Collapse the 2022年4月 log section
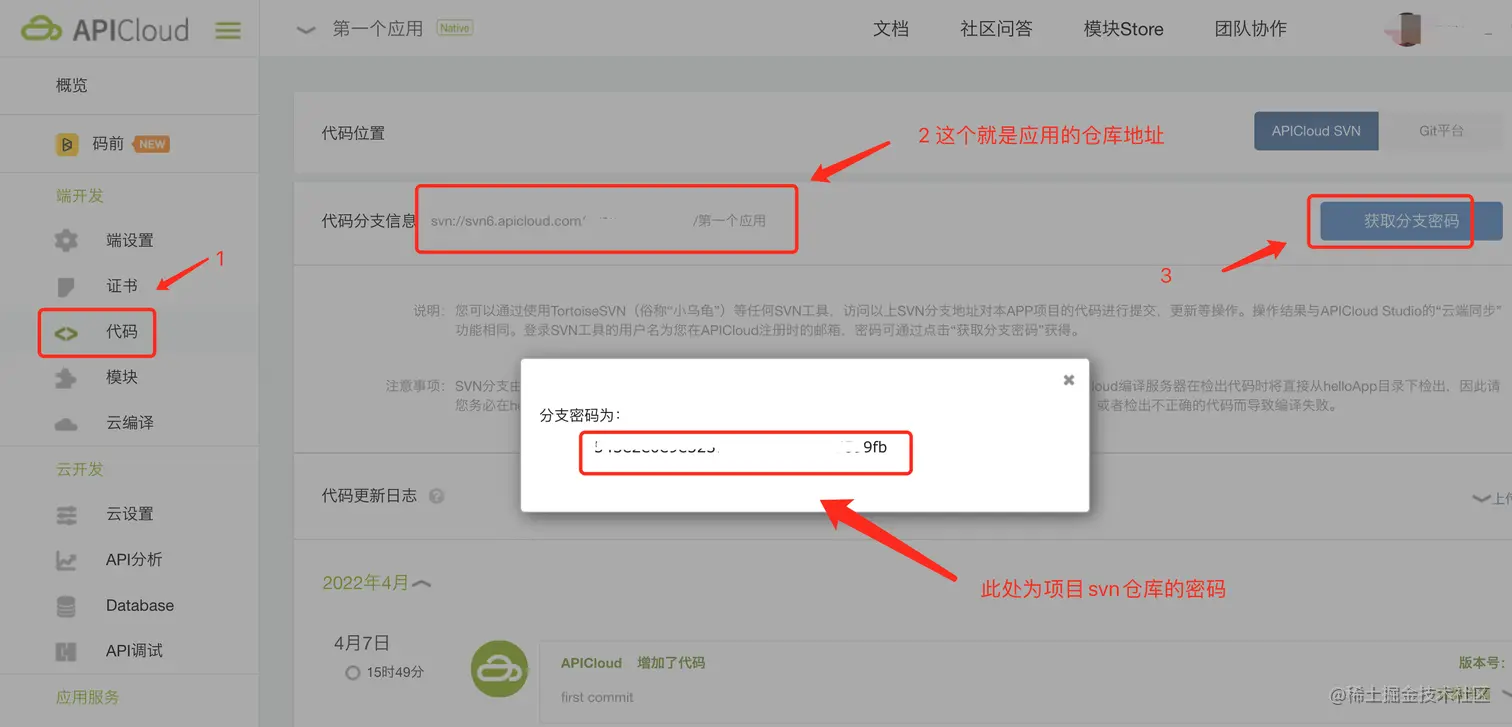The height and width of the screenshot is (727, 1512). coord(422,583)
